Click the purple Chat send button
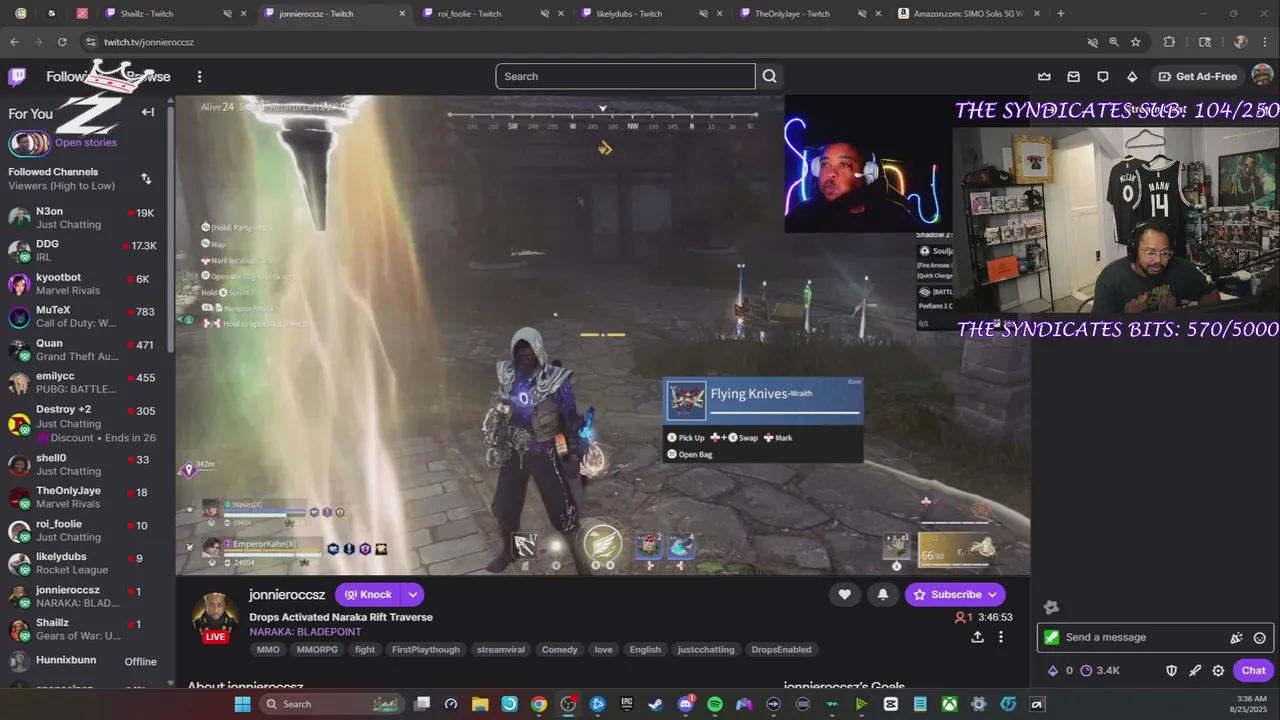The height and width of the screenshot is (720, 1280). pyautogui.click(x=1253, y=671)
